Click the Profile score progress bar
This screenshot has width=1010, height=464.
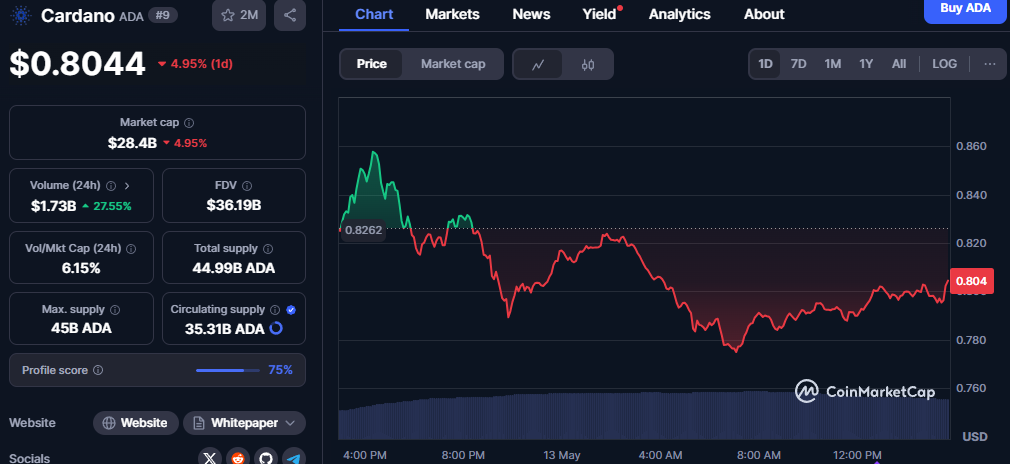pyautogui.click(x=227, y=370)
